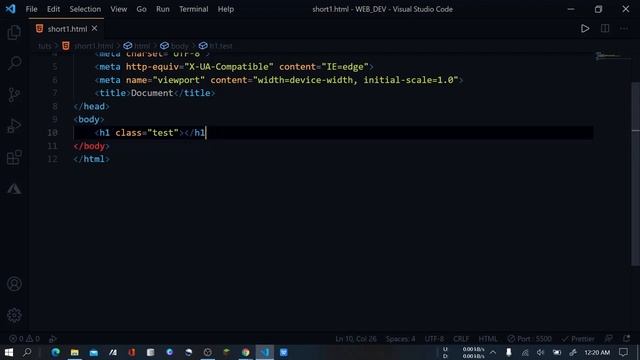
Task: Open the Accounts menu icon
Action: pyautogui.click(x=14, y=284)
